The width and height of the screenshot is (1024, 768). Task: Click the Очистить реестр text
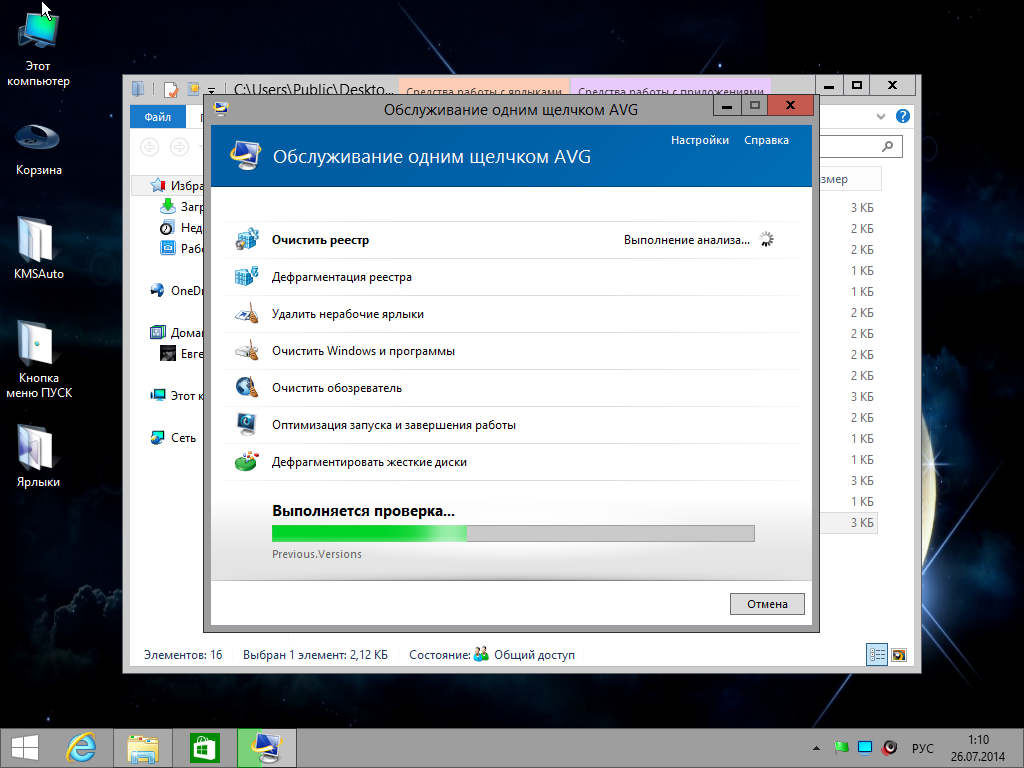pos(320,240)
